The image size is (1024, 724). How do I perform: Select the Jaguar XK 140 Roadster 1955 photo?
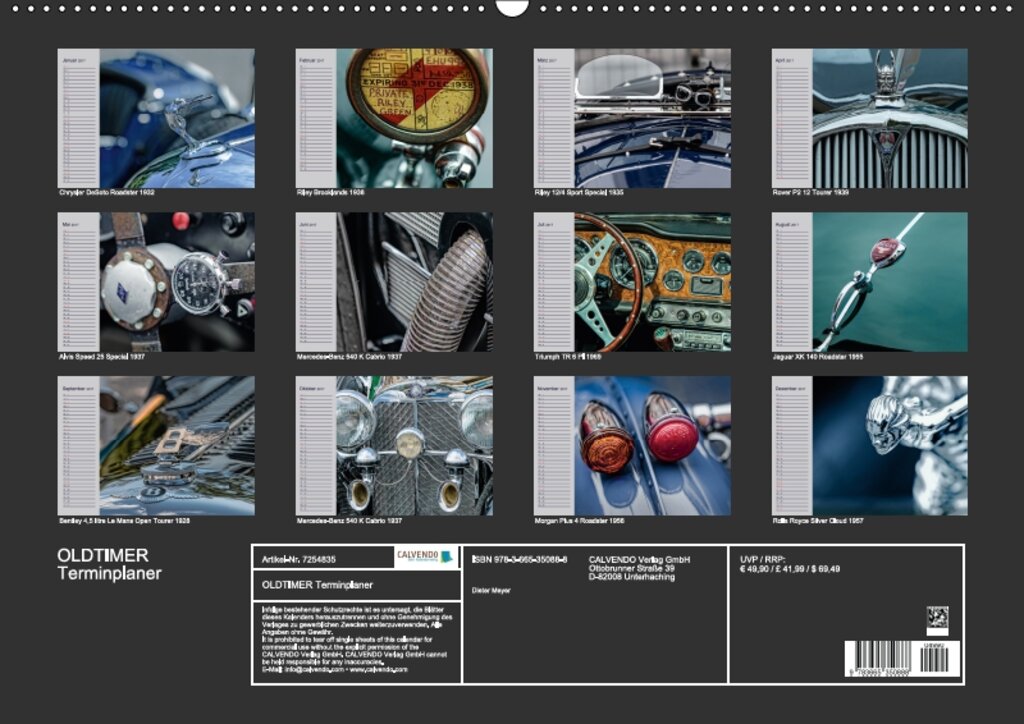[870, 282]
